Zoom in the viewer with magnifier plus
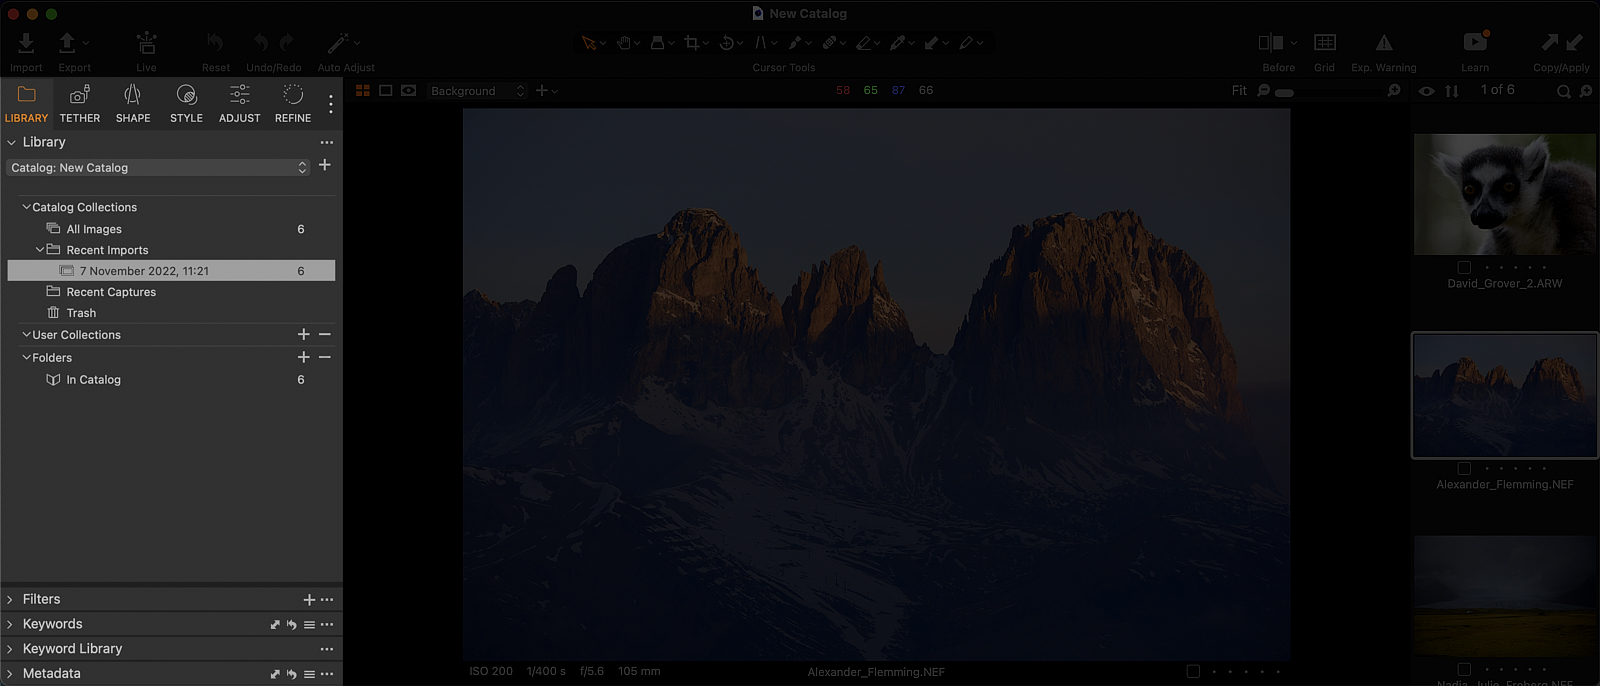The width and height of the screenshot is (1600, 686). [x=1394, y=90]
